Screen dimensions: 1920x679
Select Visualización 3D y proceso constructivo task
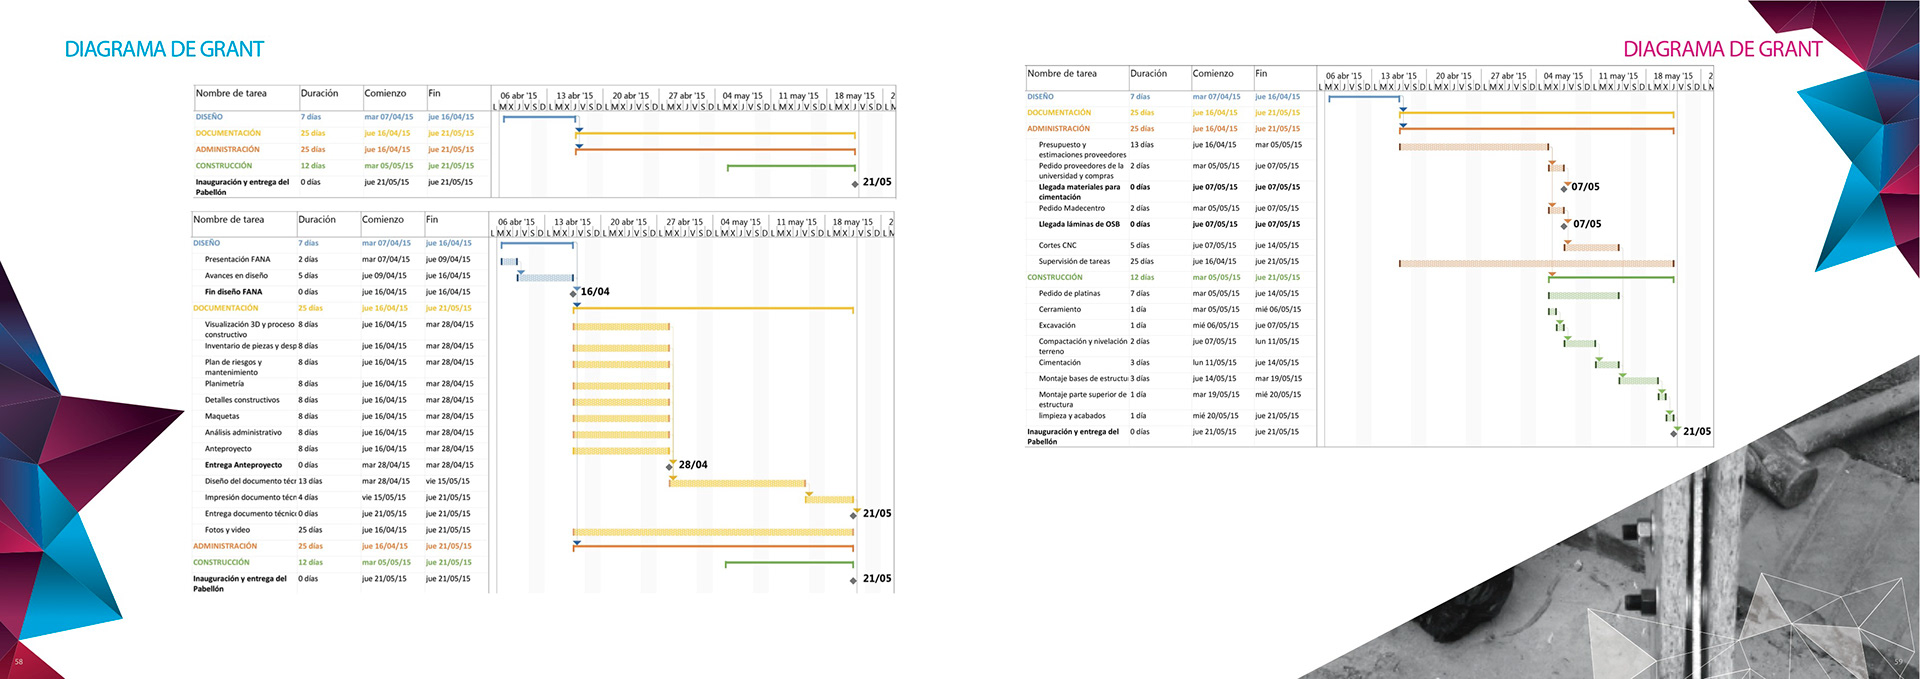pyautogui.click(x=250, y=329)
